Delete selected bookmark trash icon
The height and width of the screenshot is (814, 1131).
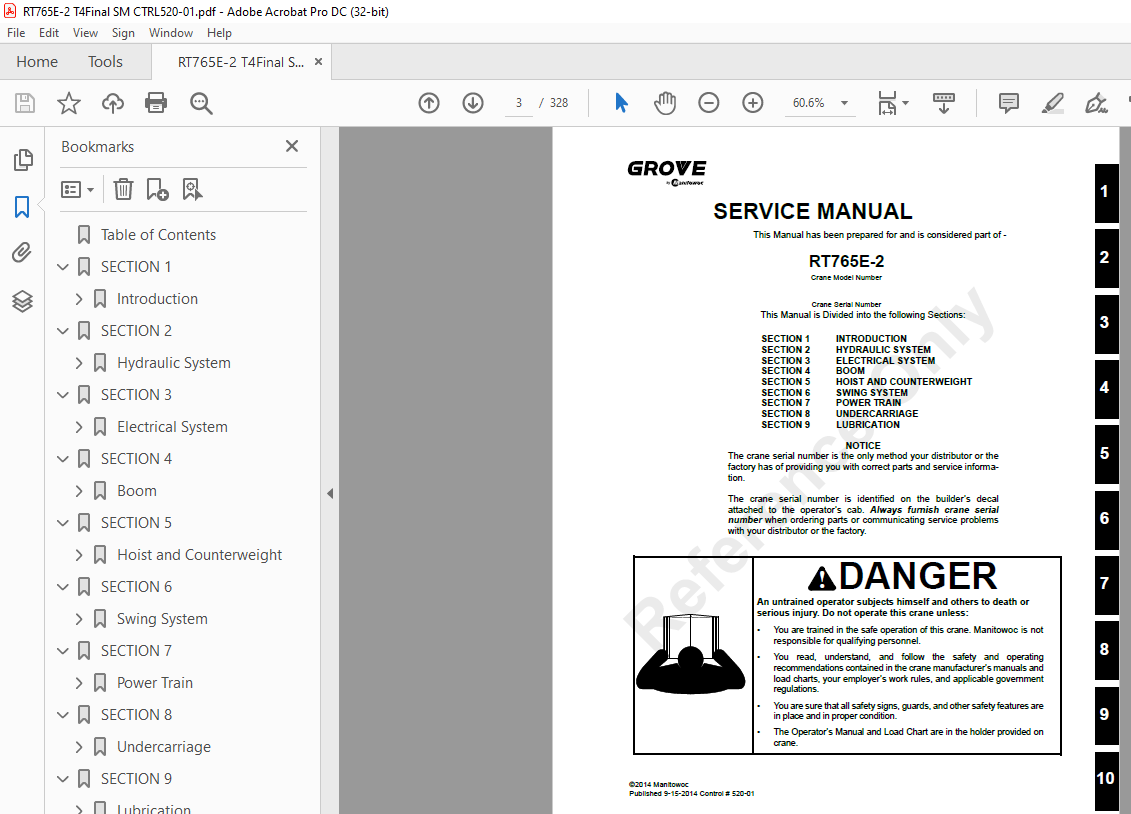coord(123,190)
